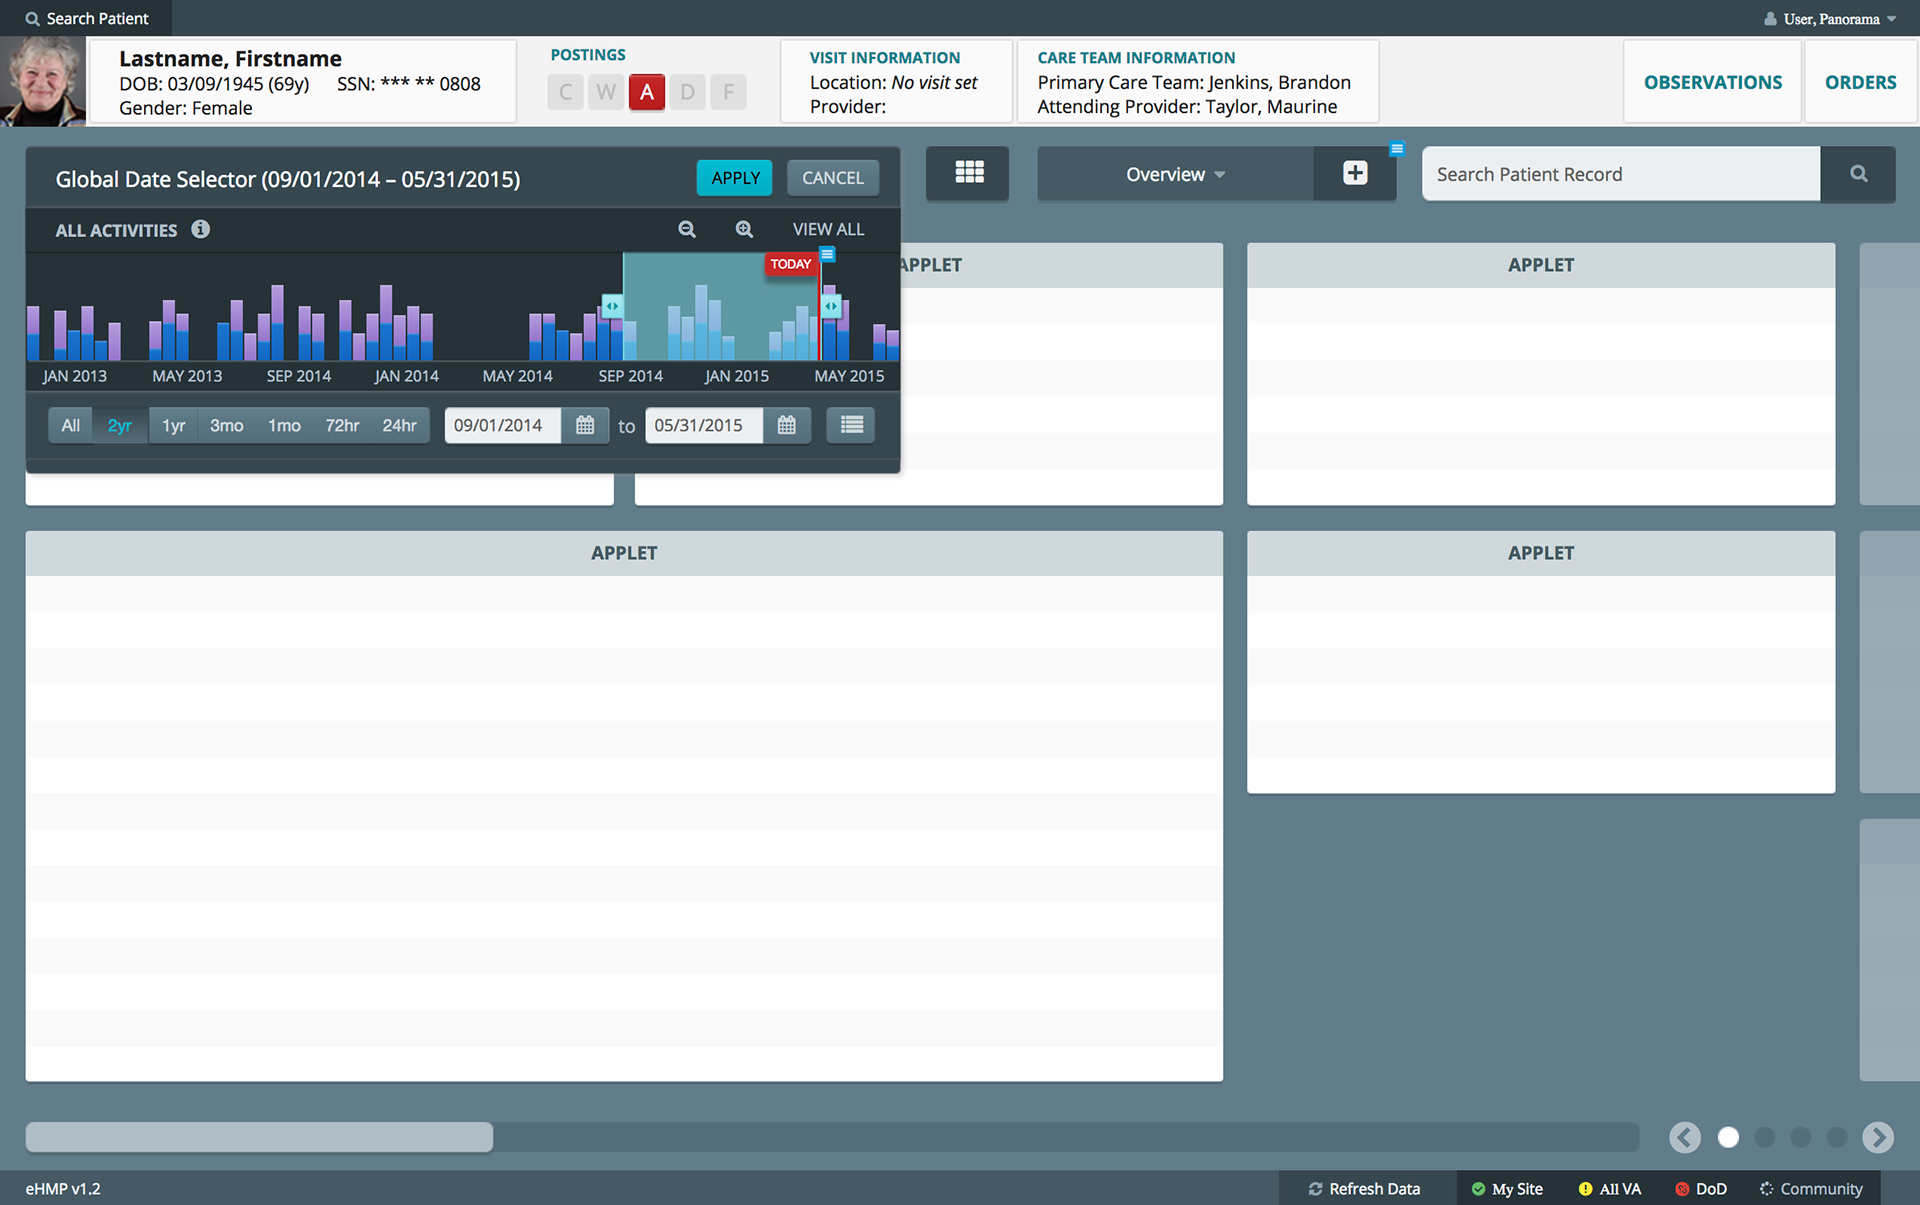Cancel the Global Date Selector
The height and width of the screenshot is (1205, 1920).
coord(832,177)
